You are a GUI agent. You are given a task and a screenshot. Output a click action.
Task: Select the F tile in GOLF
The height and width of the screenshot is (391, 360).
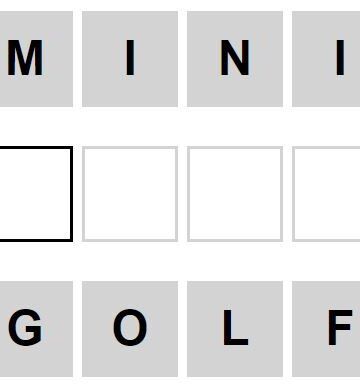click(x=326, y=329)
